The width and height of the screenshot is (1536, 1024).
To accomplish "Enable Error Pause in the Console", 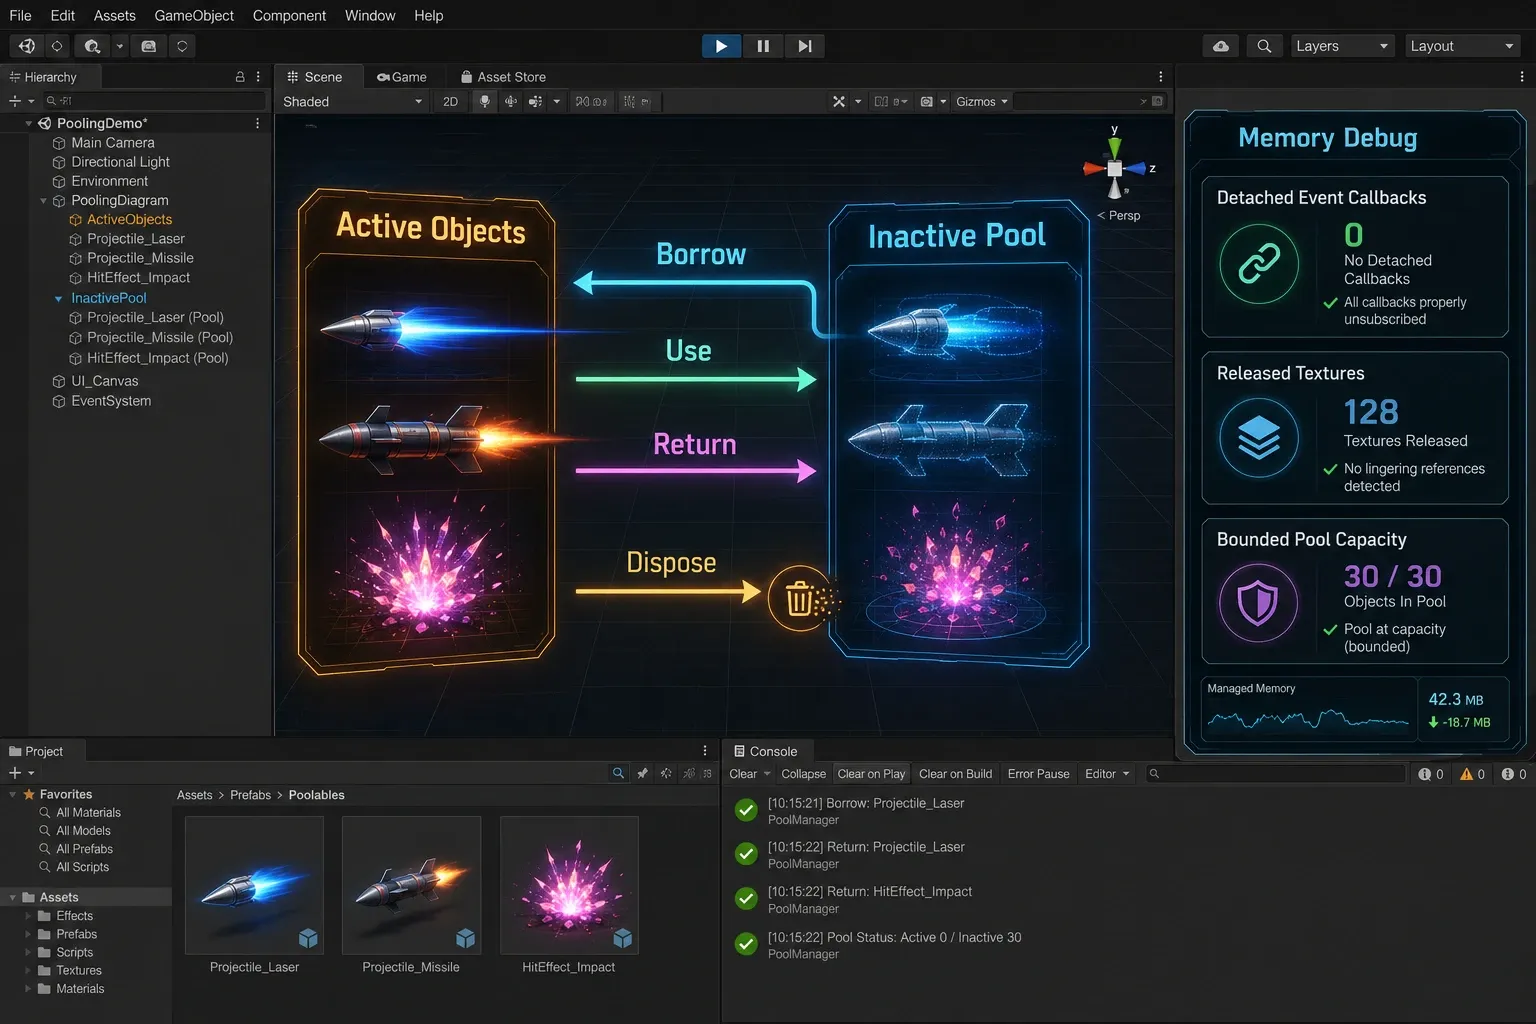I will point(1038,774).
